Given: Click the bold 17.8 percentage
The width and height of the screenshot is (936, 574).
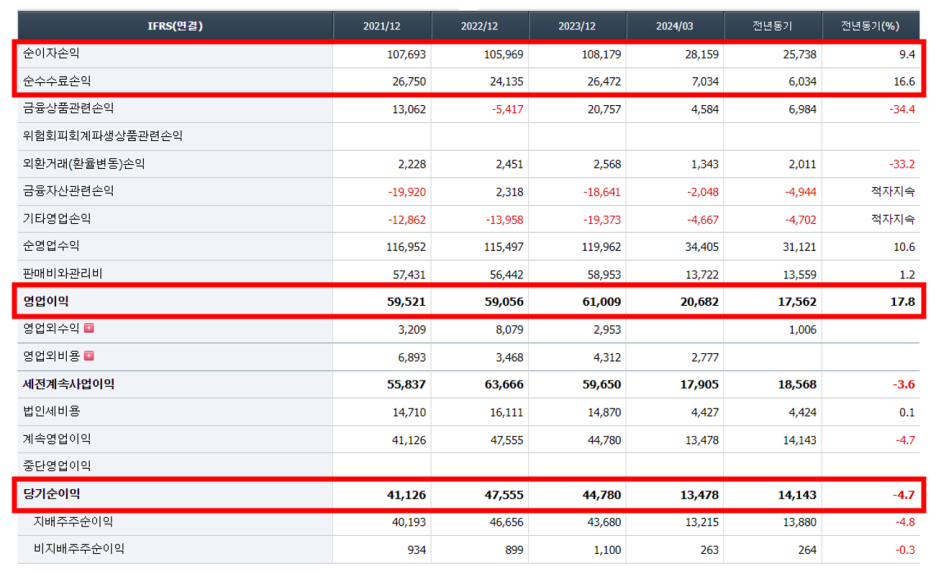Looking at the screenshot, I should click(903, 302).
